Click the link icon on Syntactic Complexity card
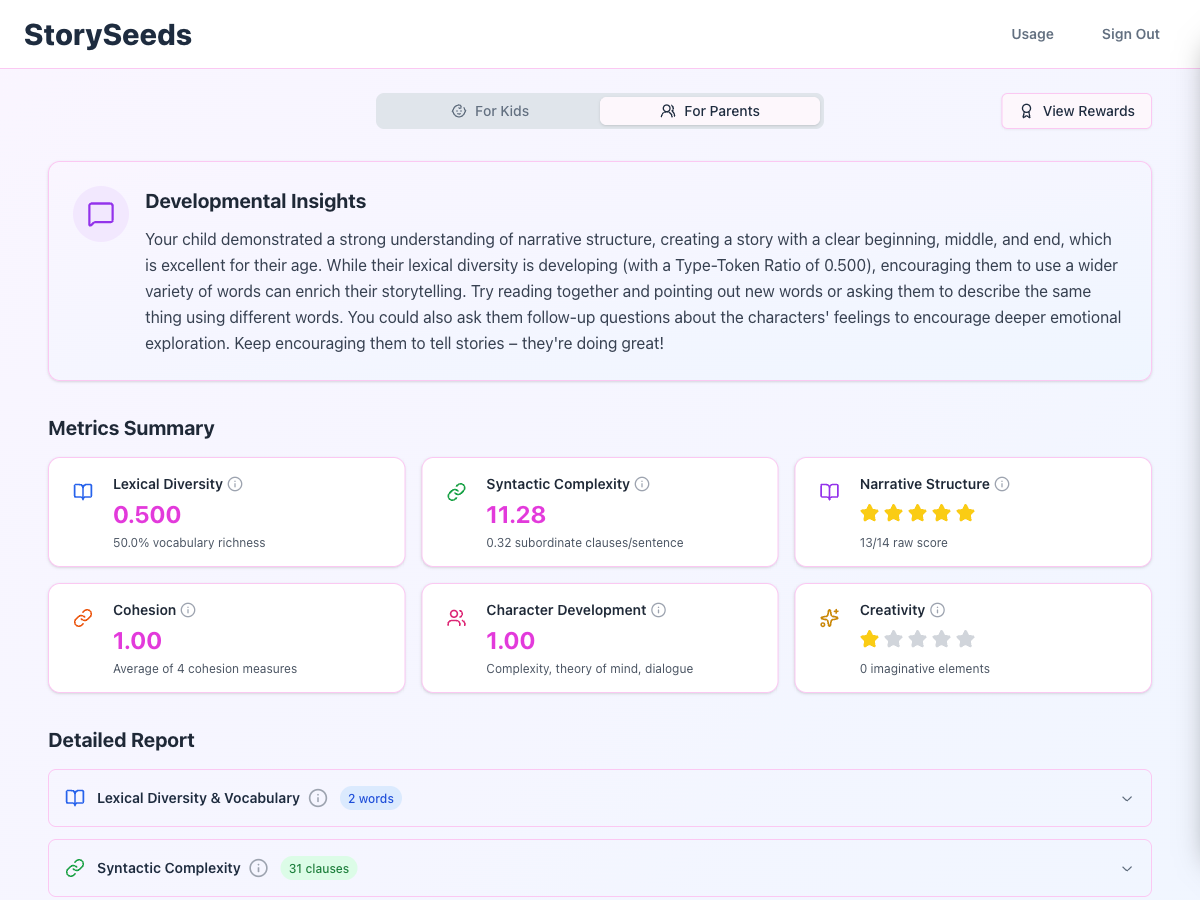 [456, 491]
